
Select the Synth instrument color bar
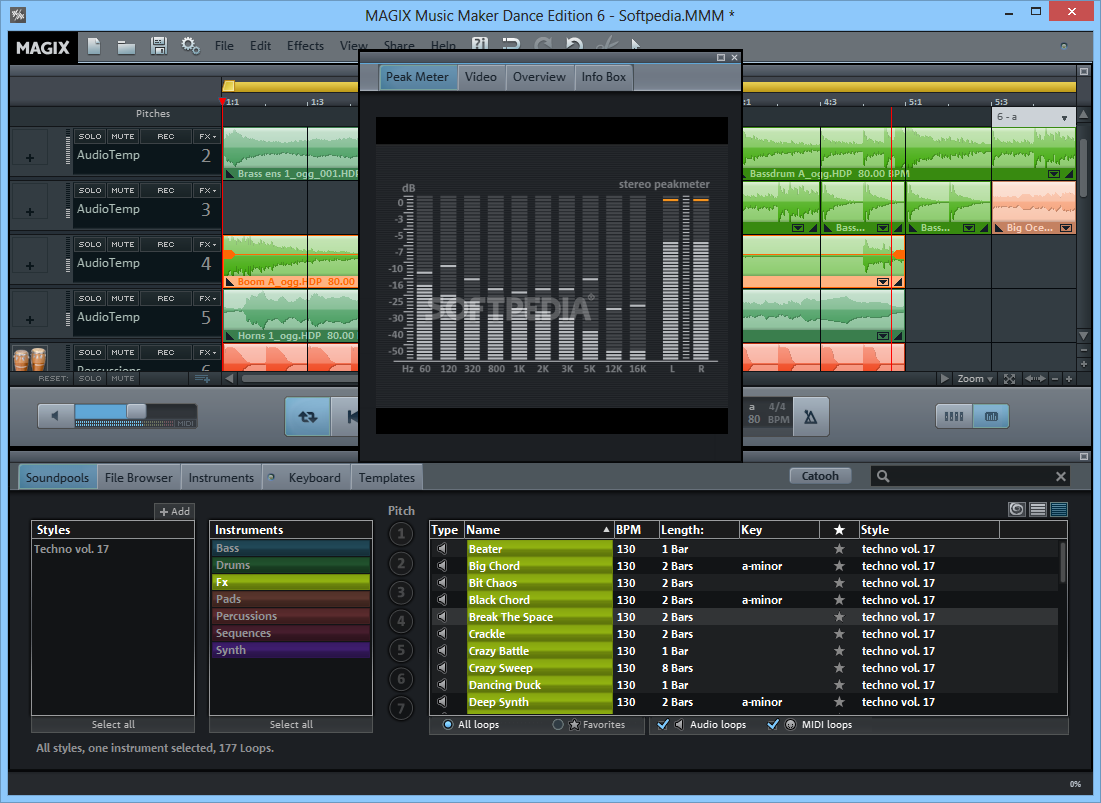pyautogui.click(x=291, y=650)
